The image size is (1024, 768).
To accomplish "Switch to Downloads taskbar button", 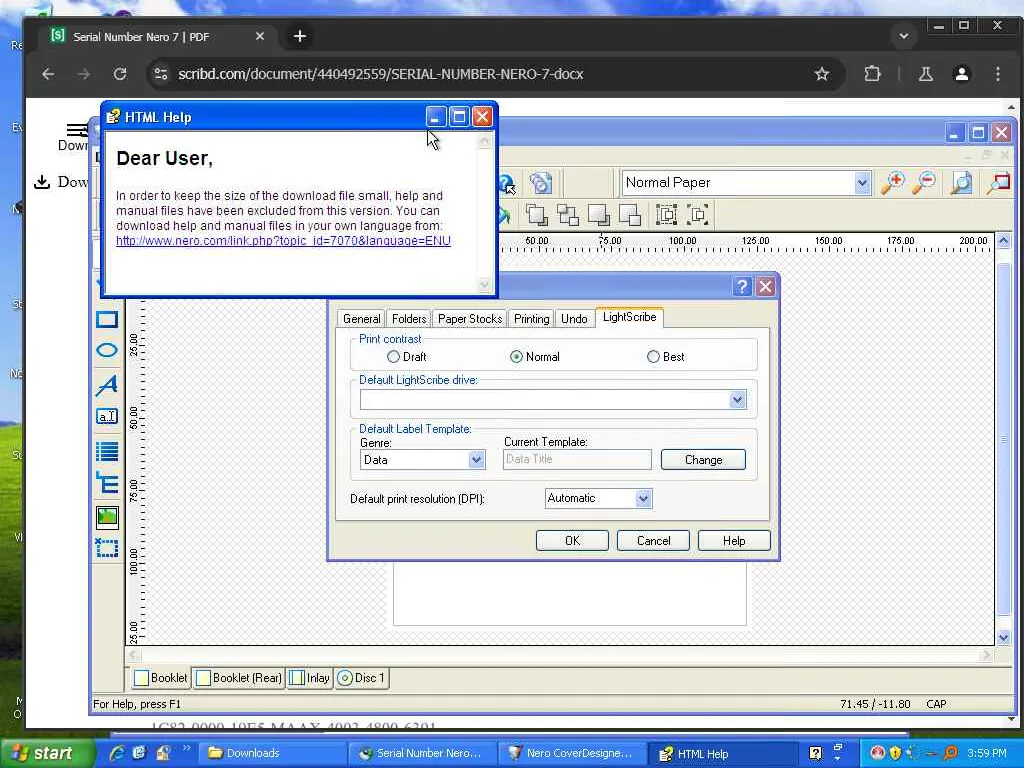I will coord(272,754).
